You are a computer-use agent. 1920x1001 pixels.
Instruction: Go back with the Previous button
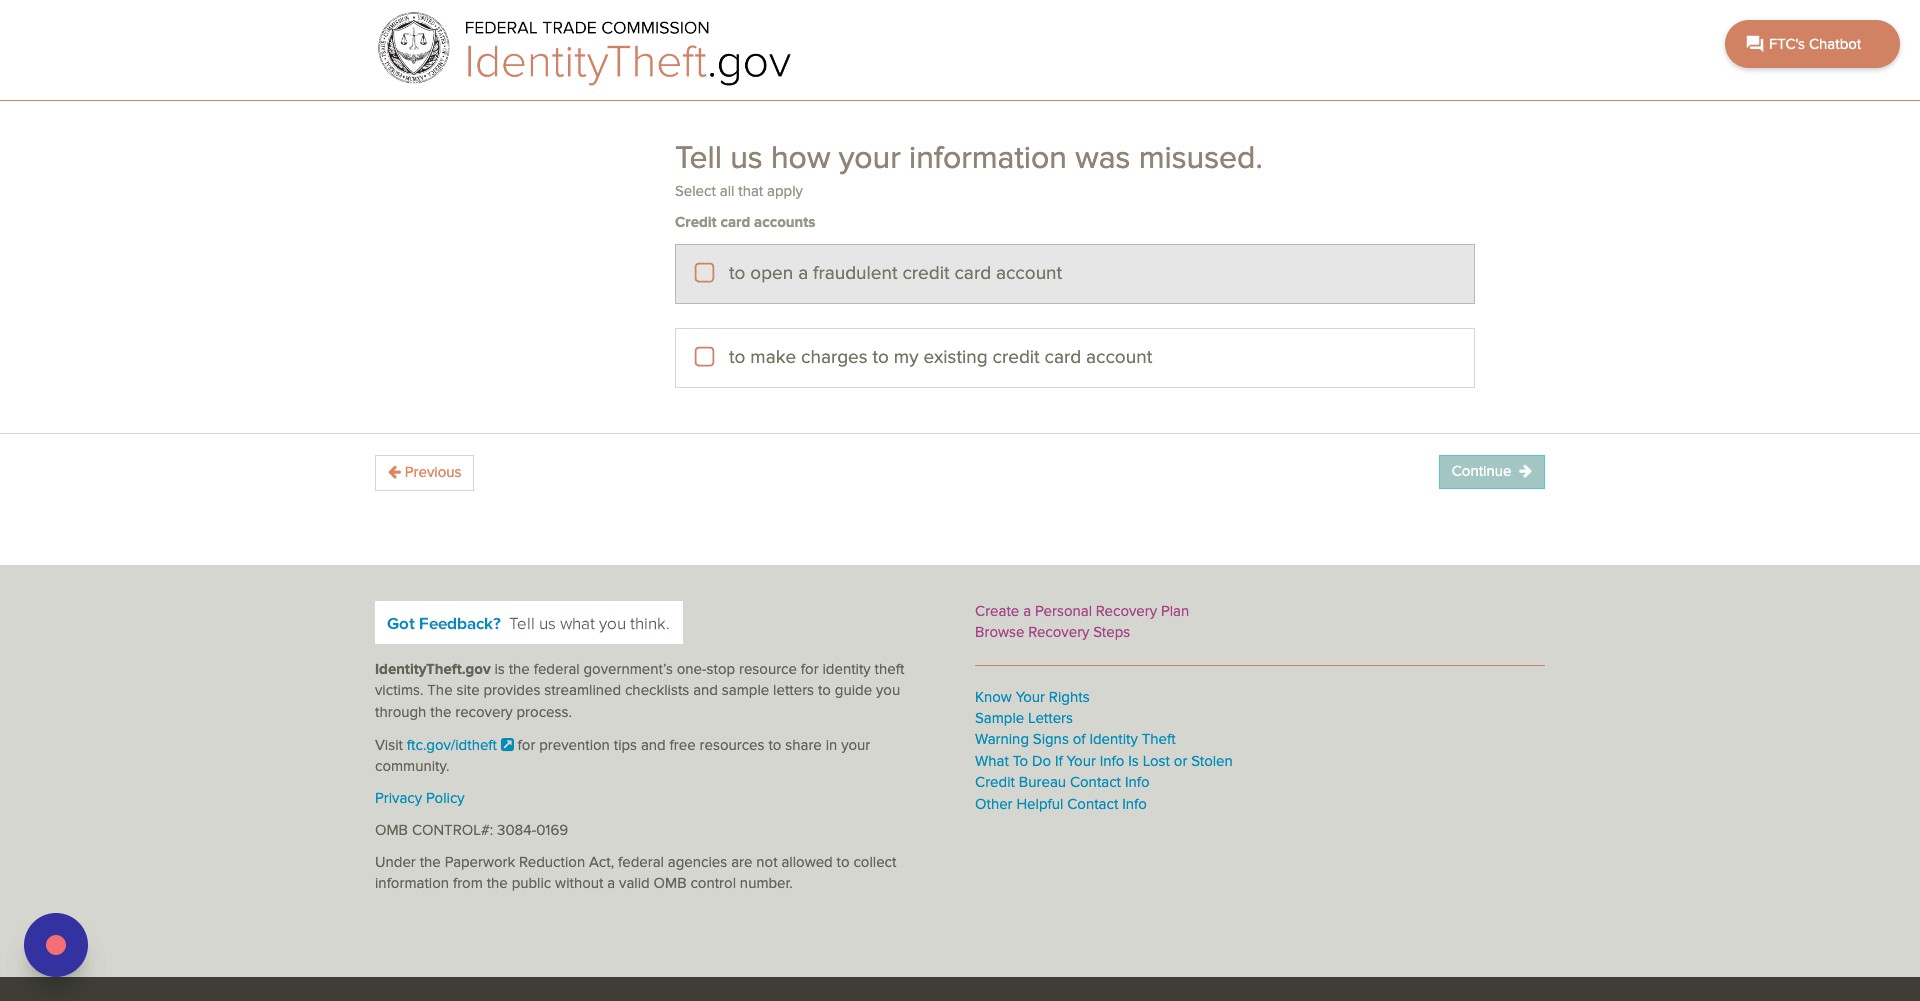424,472
